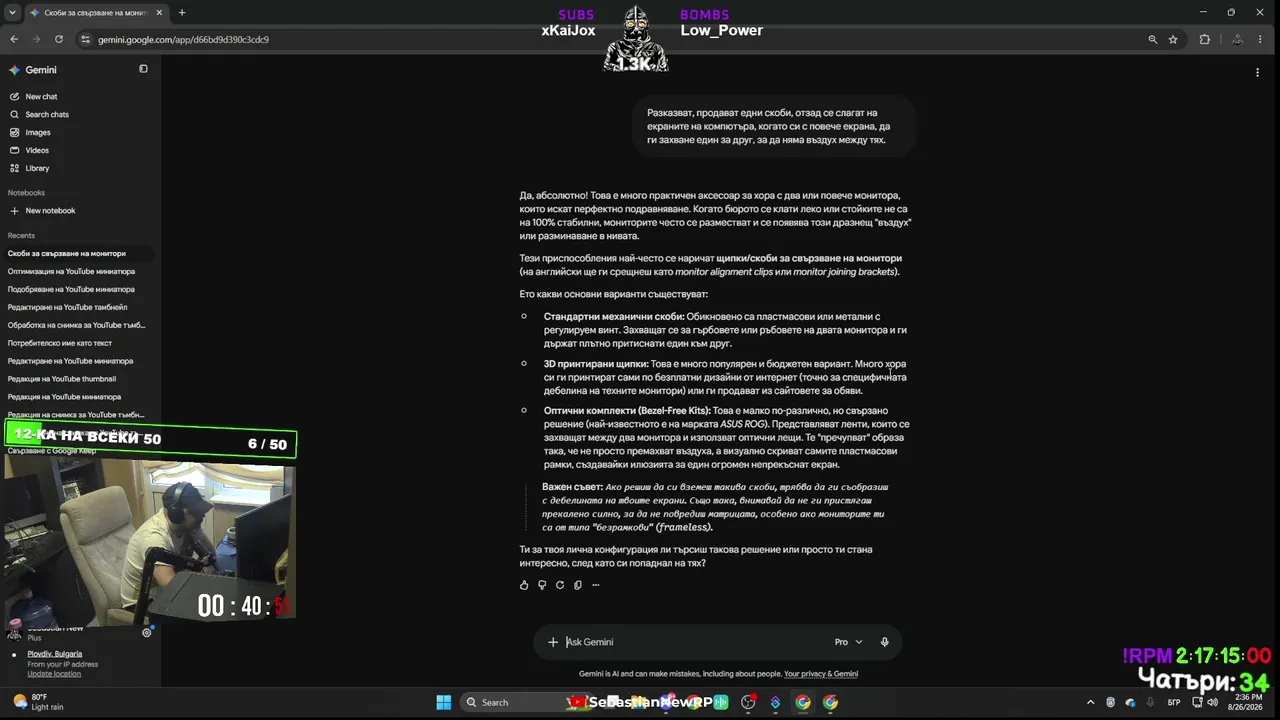Open the browser Extensions menu
This screenshot has width=1280, height=720.
[x=1204, y=39]
